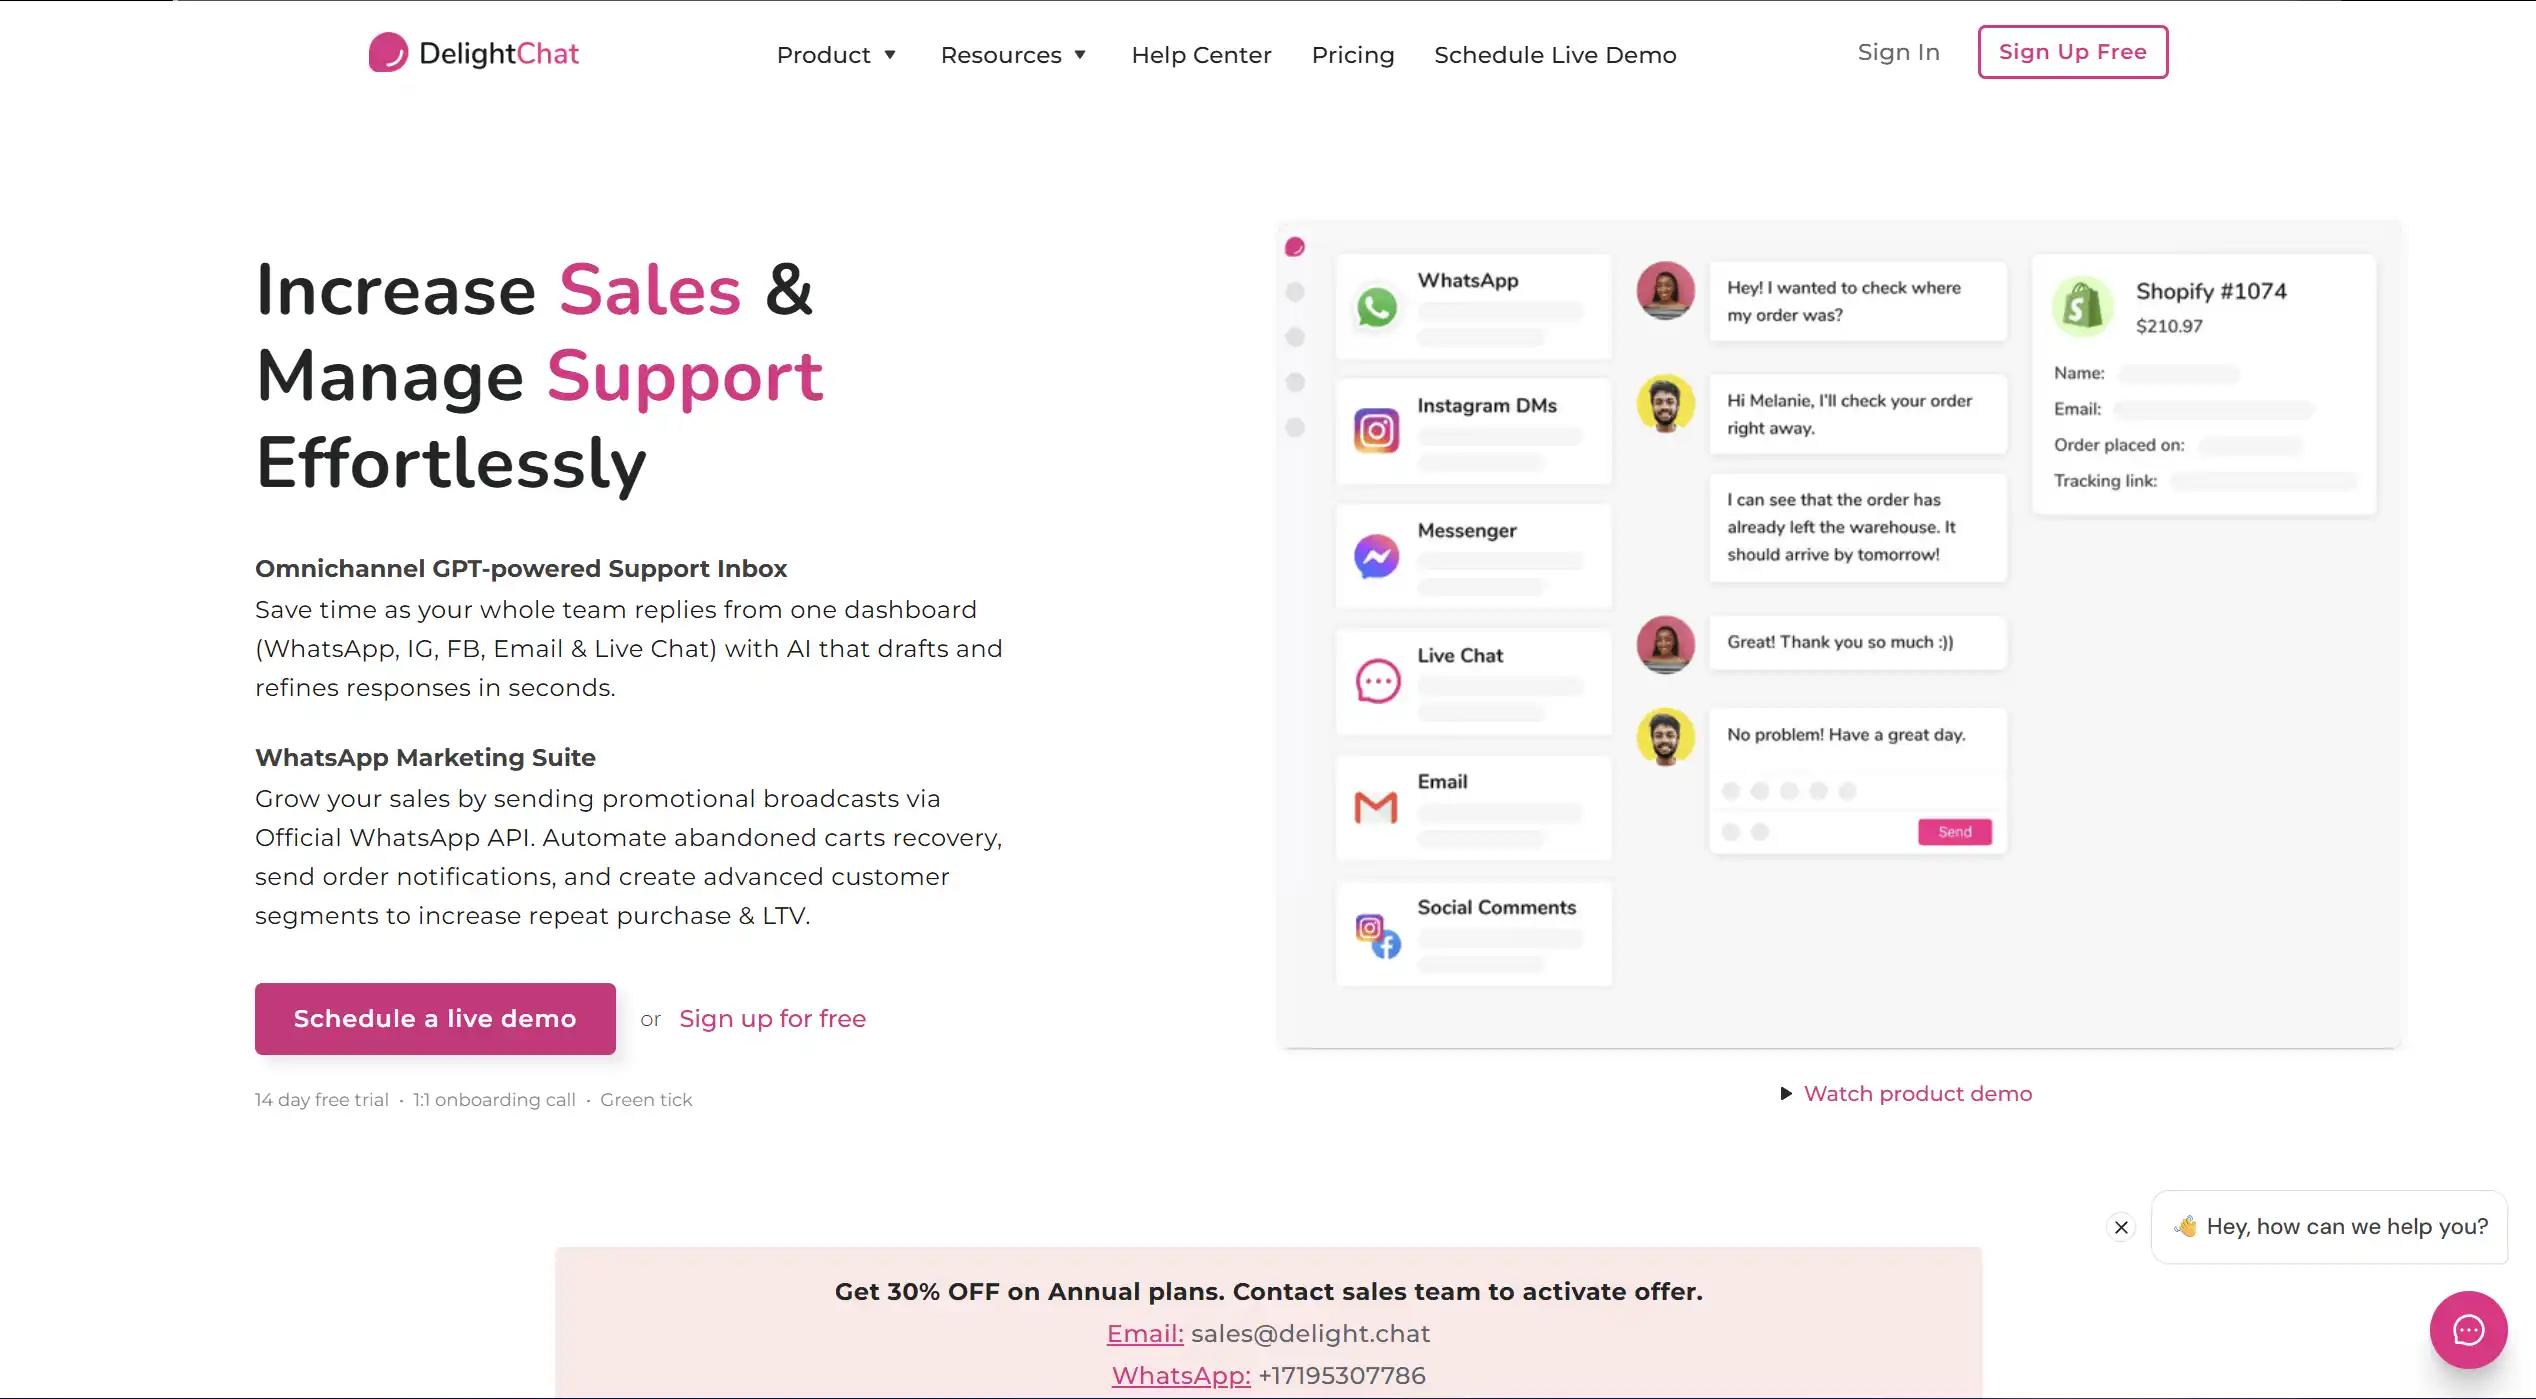Click the DelightChat logo icon
Viewport: 2536px width, 1399px height.
(388, 53)
